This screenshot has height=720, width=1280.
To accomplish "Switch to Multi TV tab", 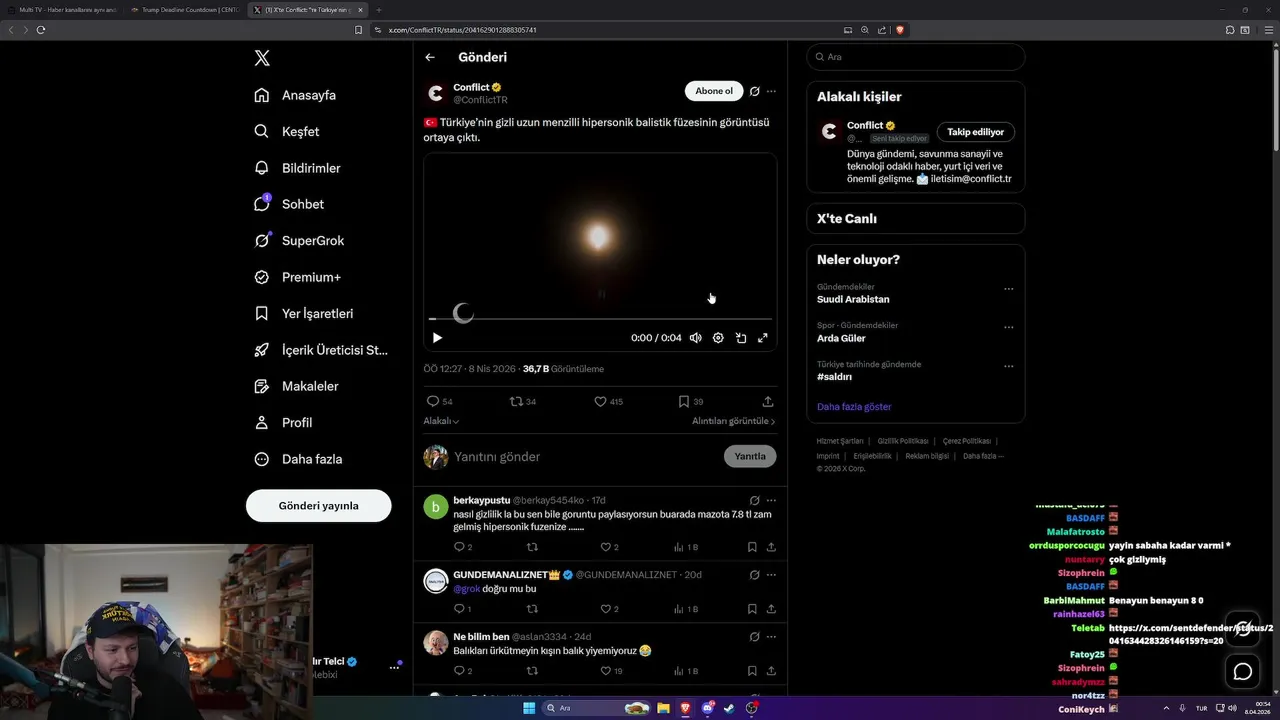I will click(64, 10).
